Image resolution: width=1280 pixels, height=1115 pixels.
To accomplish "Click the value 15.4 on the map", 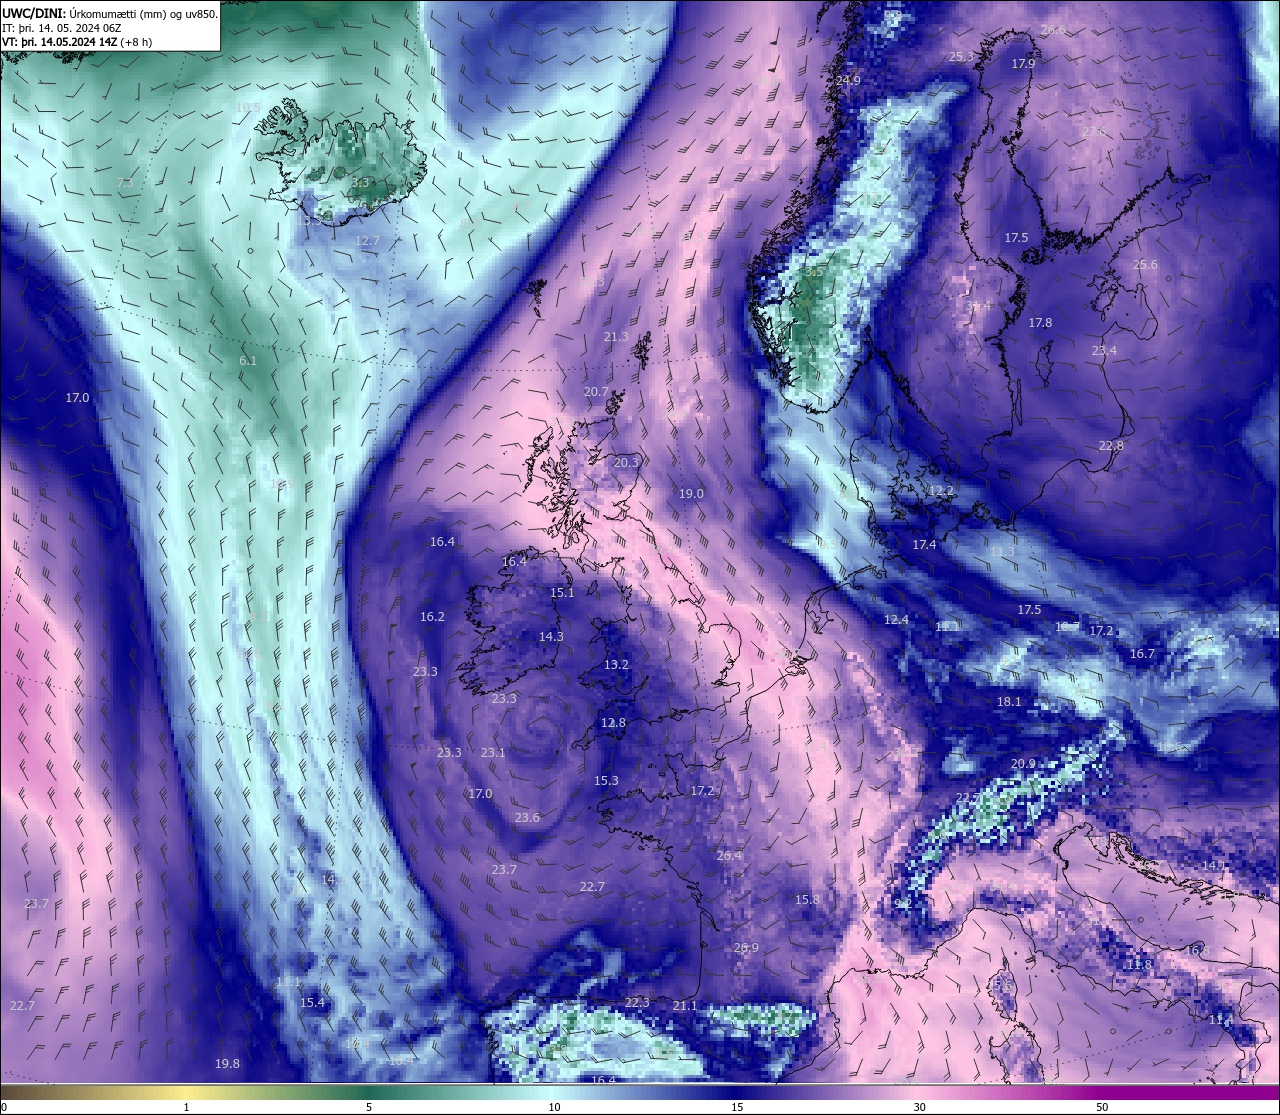I will [x=312, y=1003].
